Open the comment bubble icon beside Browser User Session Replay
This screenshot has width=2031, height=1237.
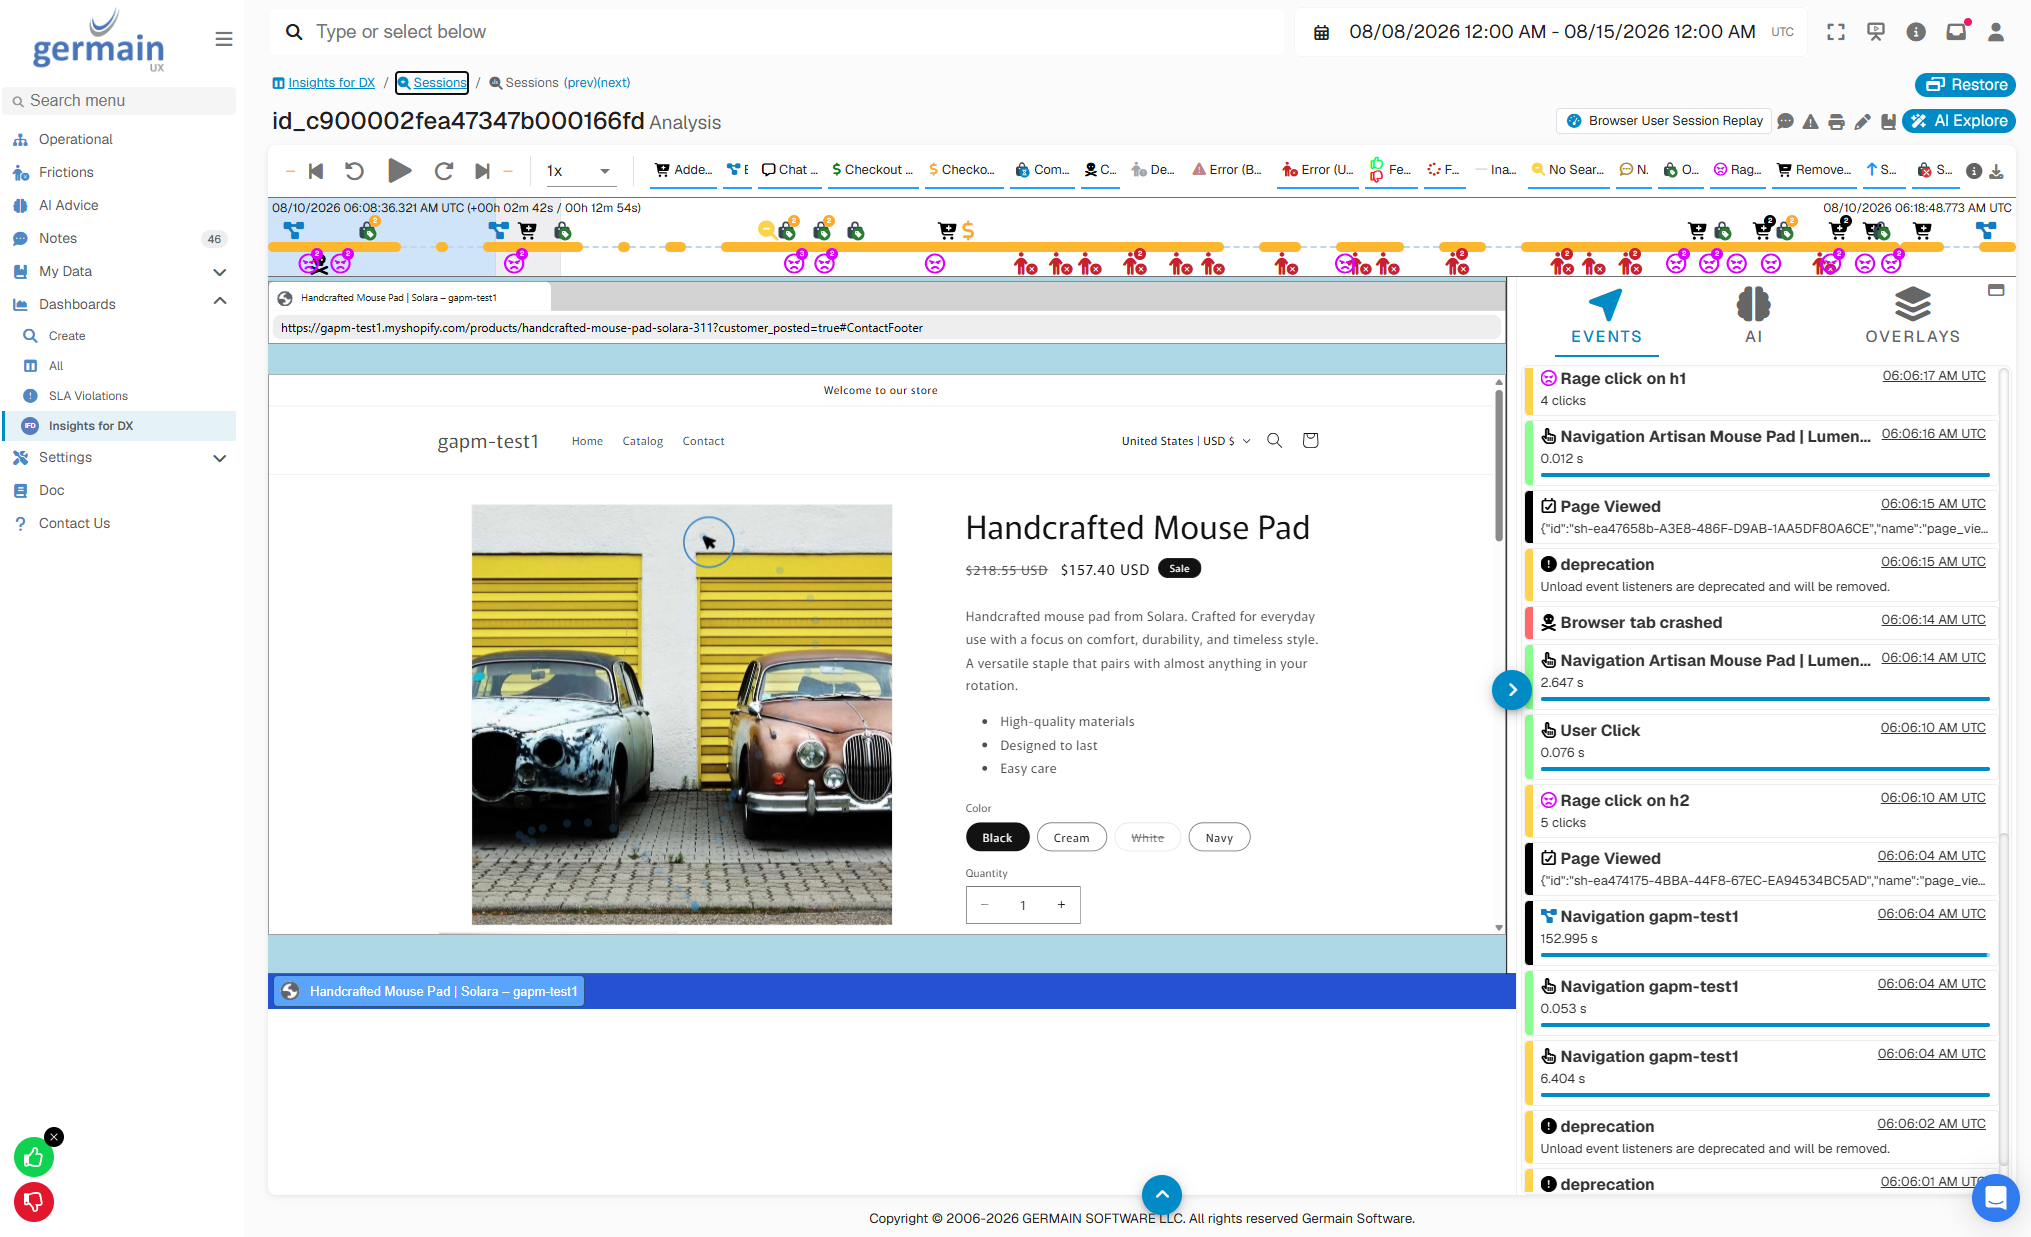tap(1786, 121)
